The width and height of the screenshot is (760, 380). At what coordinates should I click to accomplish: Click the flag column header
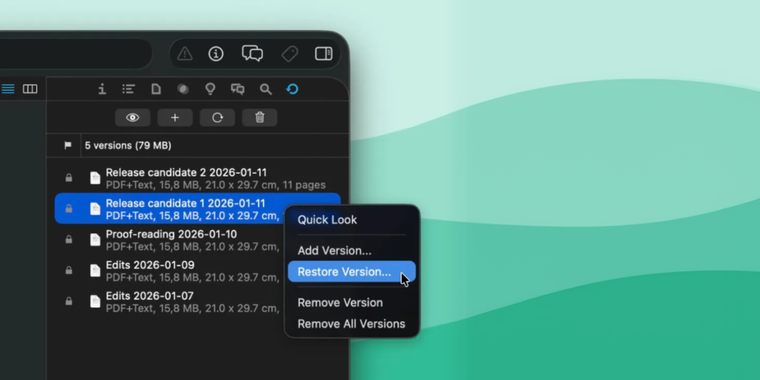tap(68, 145)
